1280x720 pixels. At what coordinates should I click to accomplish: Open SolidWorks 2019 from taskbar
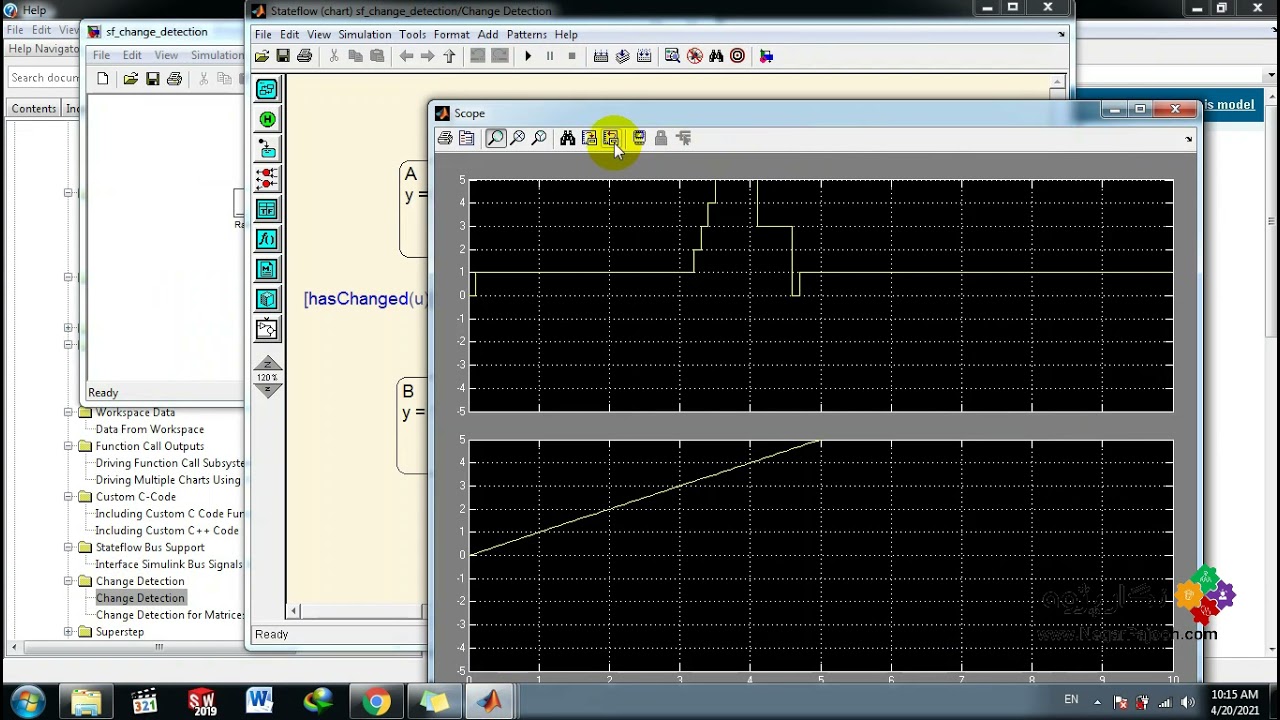pyautogui.click(x=202, y=701)
